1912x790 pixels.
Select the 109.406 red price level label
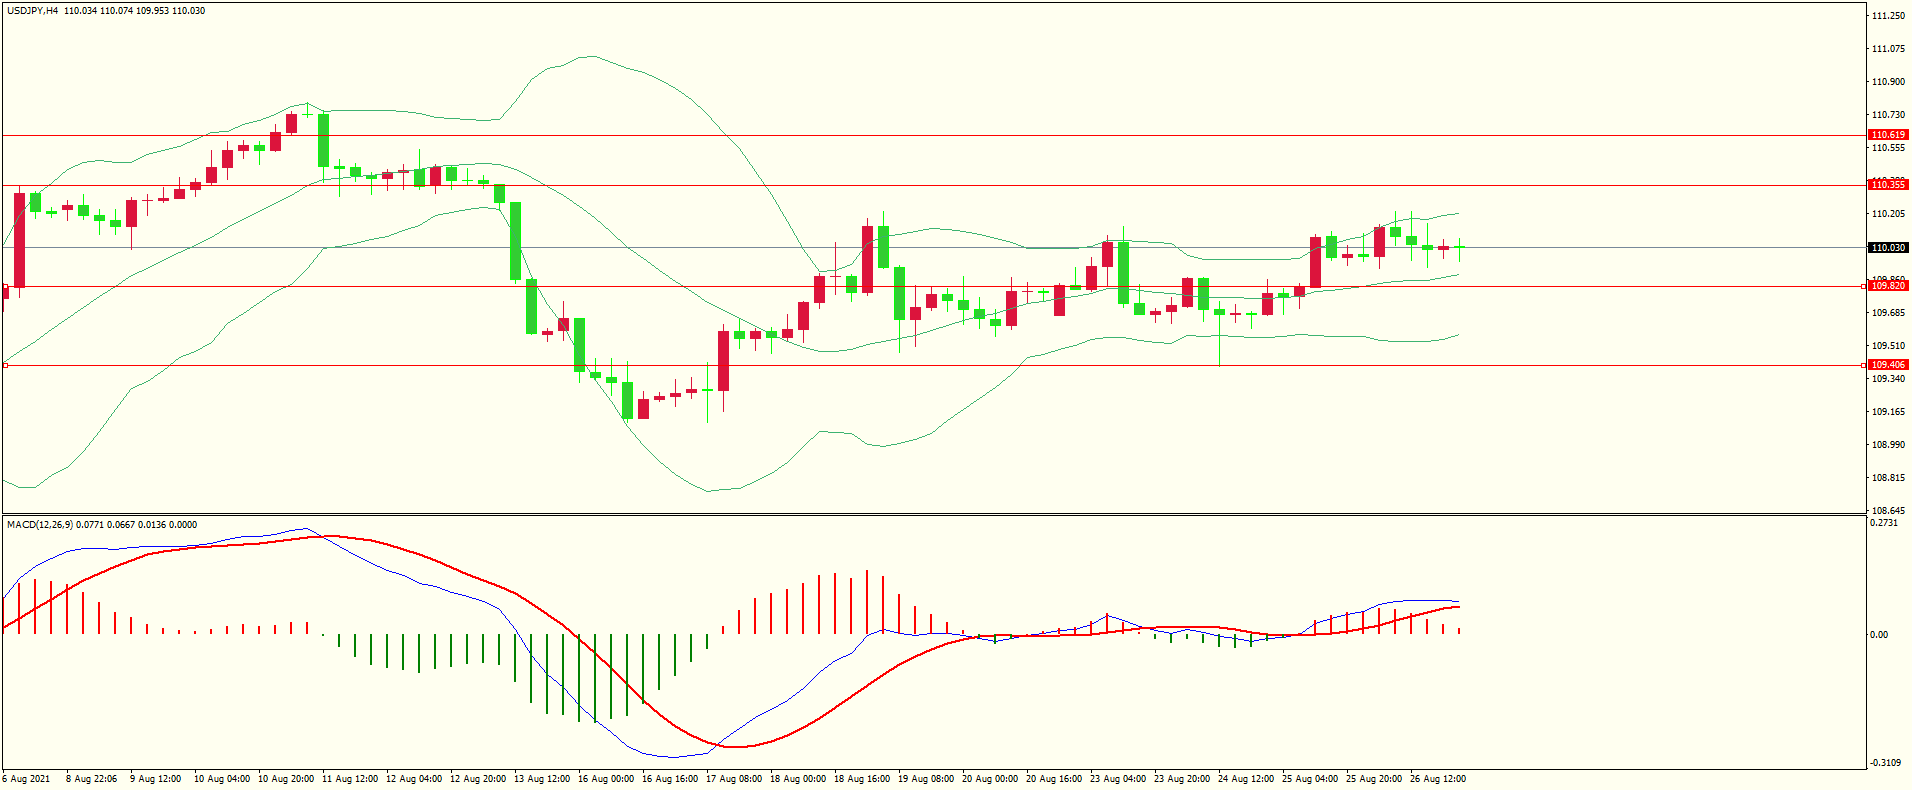click(1888, 365)
